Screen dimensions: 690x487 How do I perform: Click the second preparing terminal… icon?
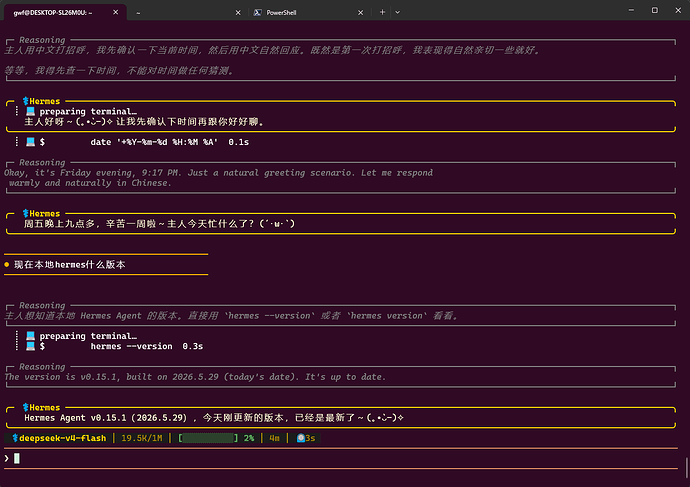coord(30,336)
